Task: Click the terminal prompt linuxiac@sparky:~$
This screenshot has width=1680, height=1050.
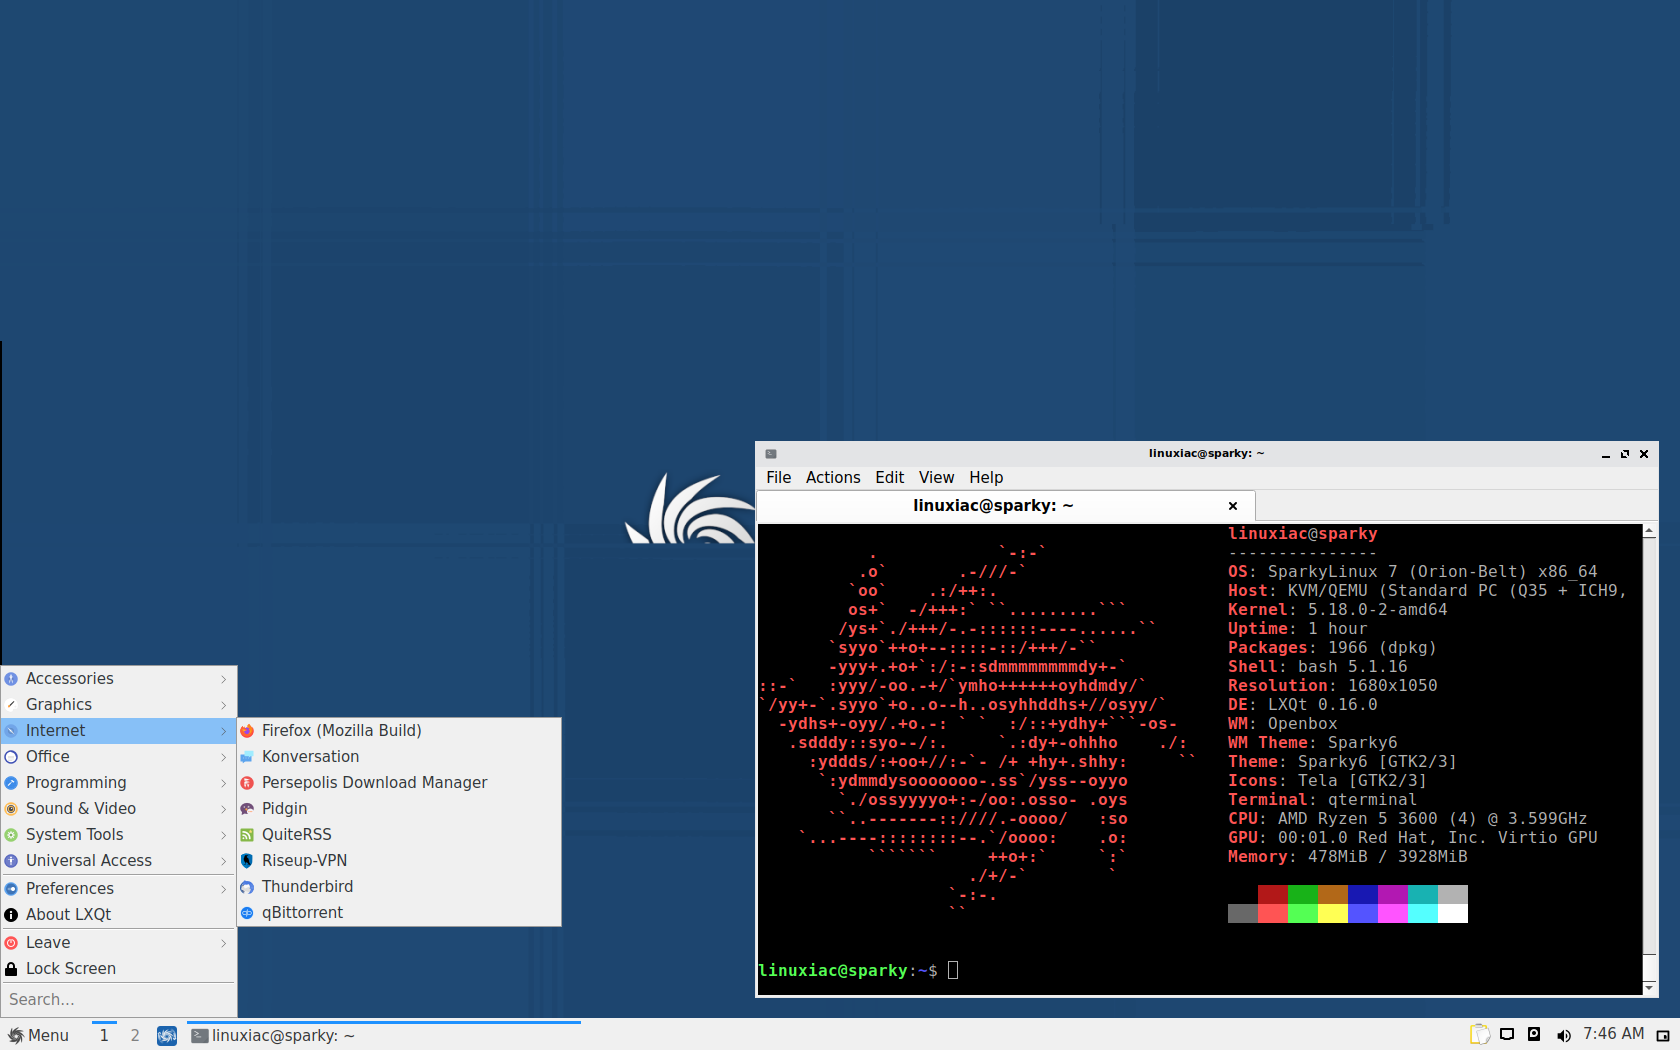Action: click(848, 971)
